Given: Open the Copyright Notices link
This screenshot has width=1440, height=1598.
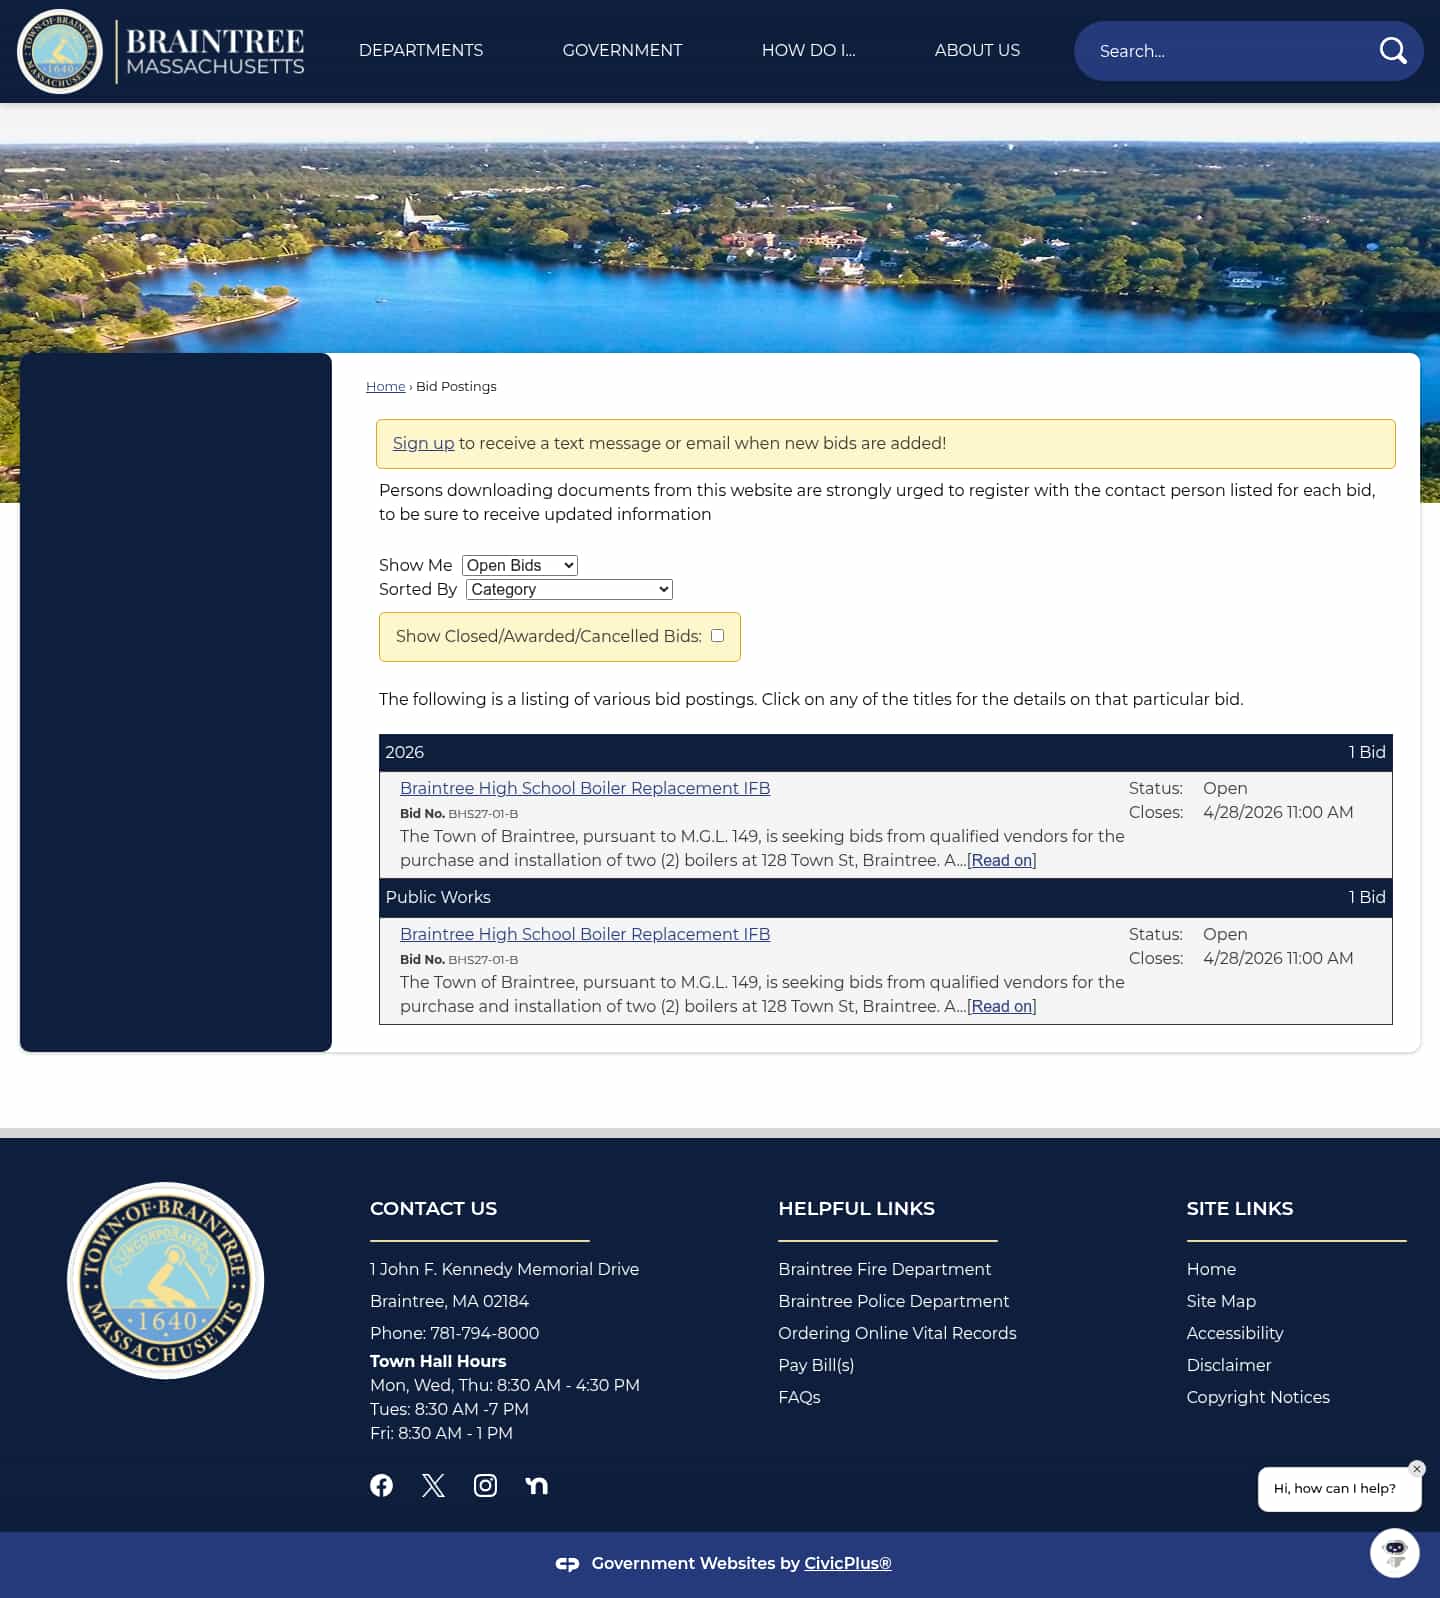Looking at the screenshot, I should 1258,1397.
